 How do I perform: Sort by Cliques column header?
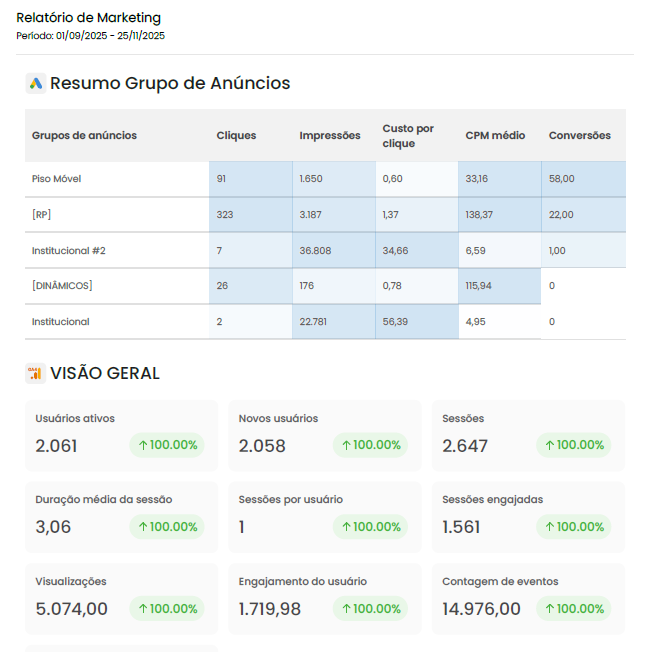tap(236, 136)
